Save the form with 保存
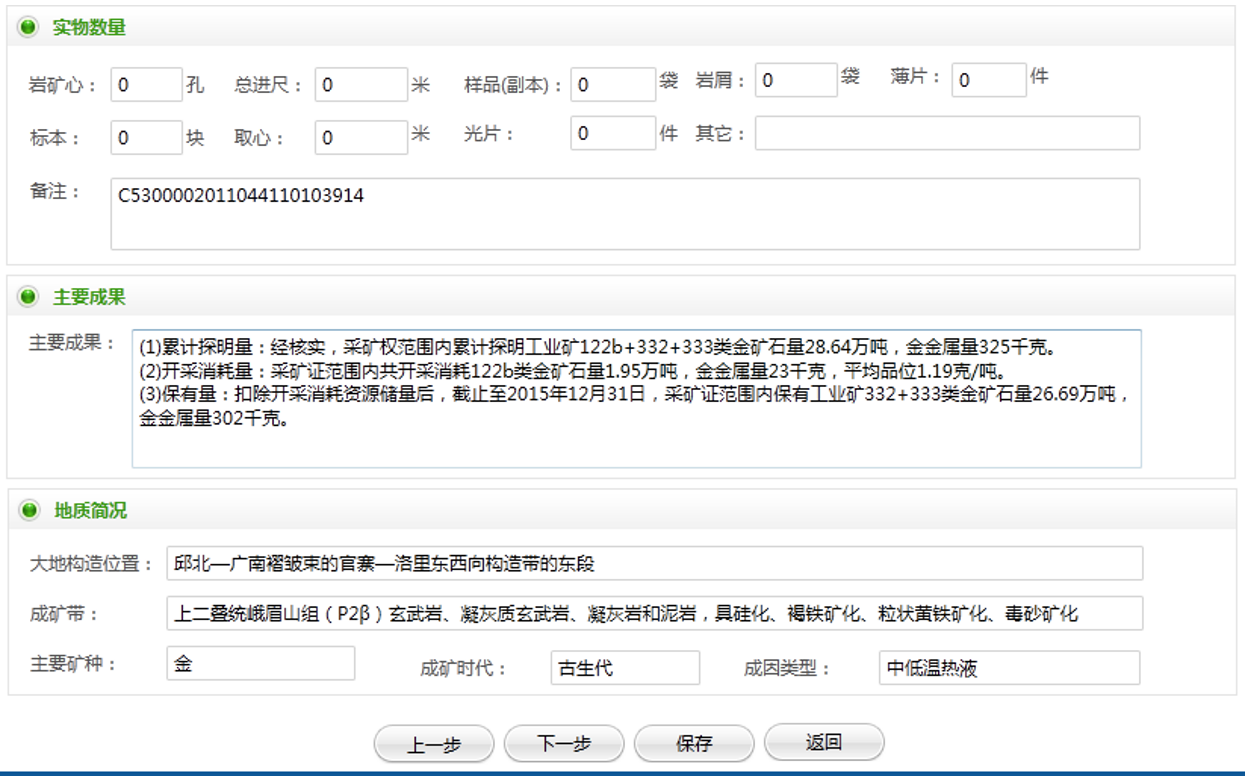 point(694,744)
